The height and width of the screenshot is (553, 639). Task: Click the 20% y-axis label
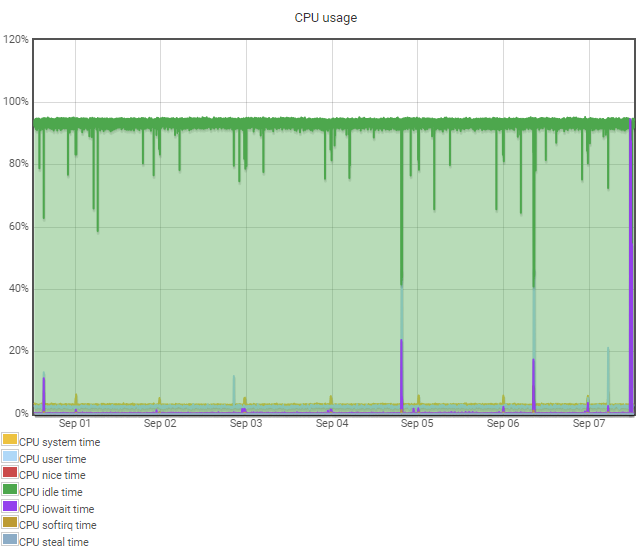(x=19, y=350)
